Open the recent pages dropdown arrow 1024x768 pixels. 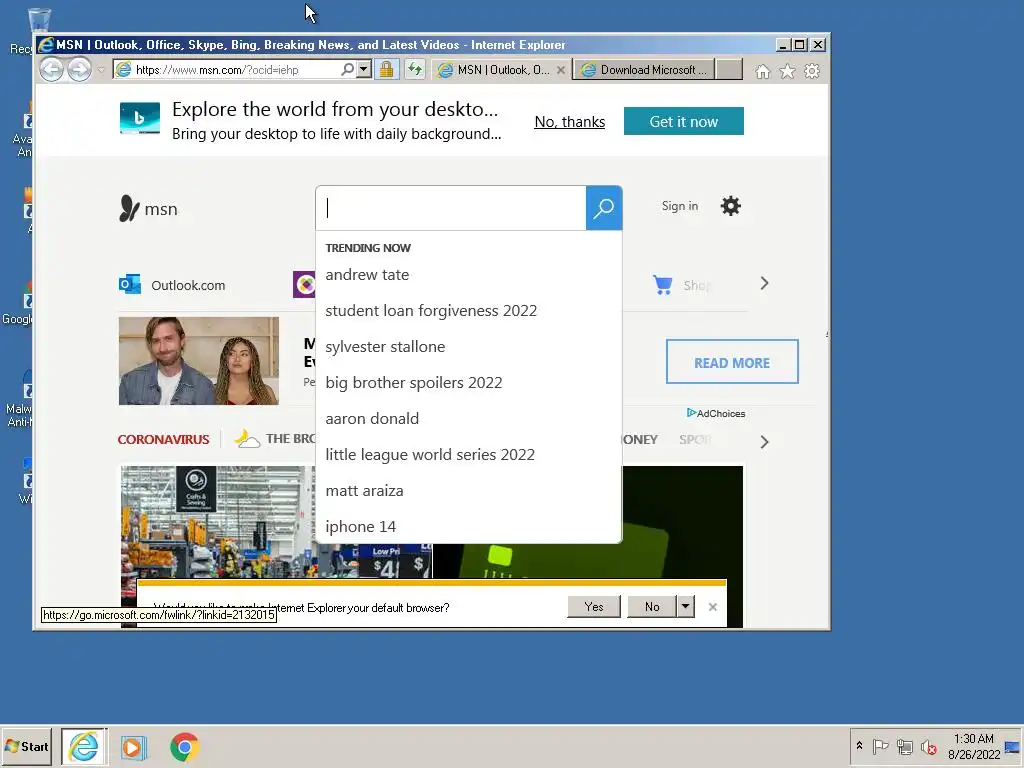click(101, 69)
